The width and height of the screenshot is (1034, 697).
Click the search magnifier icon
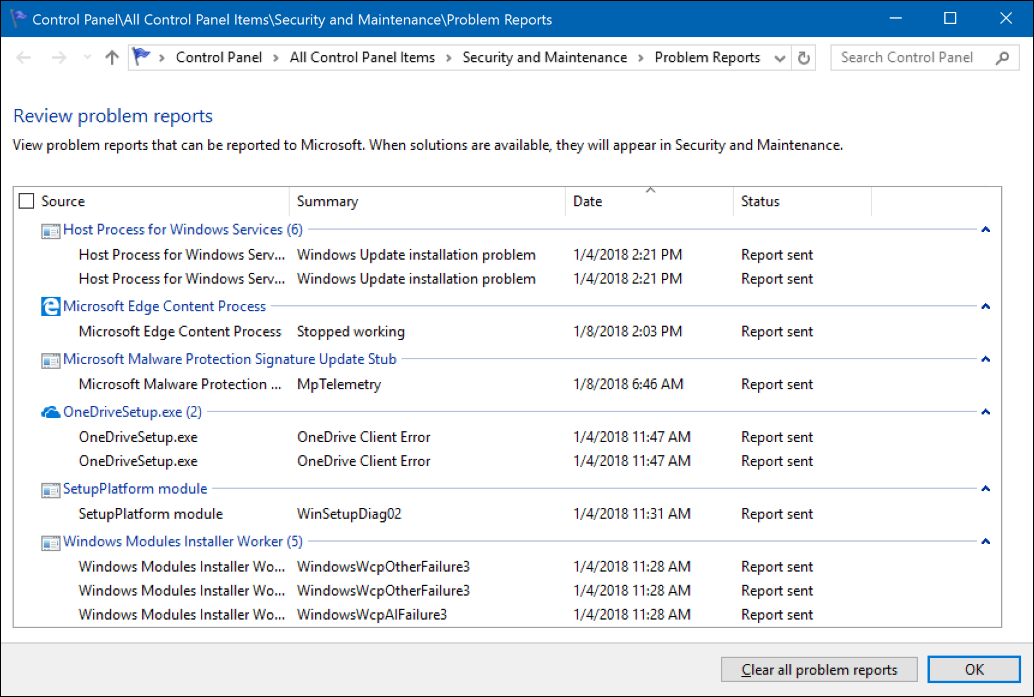coord(1002,58)
